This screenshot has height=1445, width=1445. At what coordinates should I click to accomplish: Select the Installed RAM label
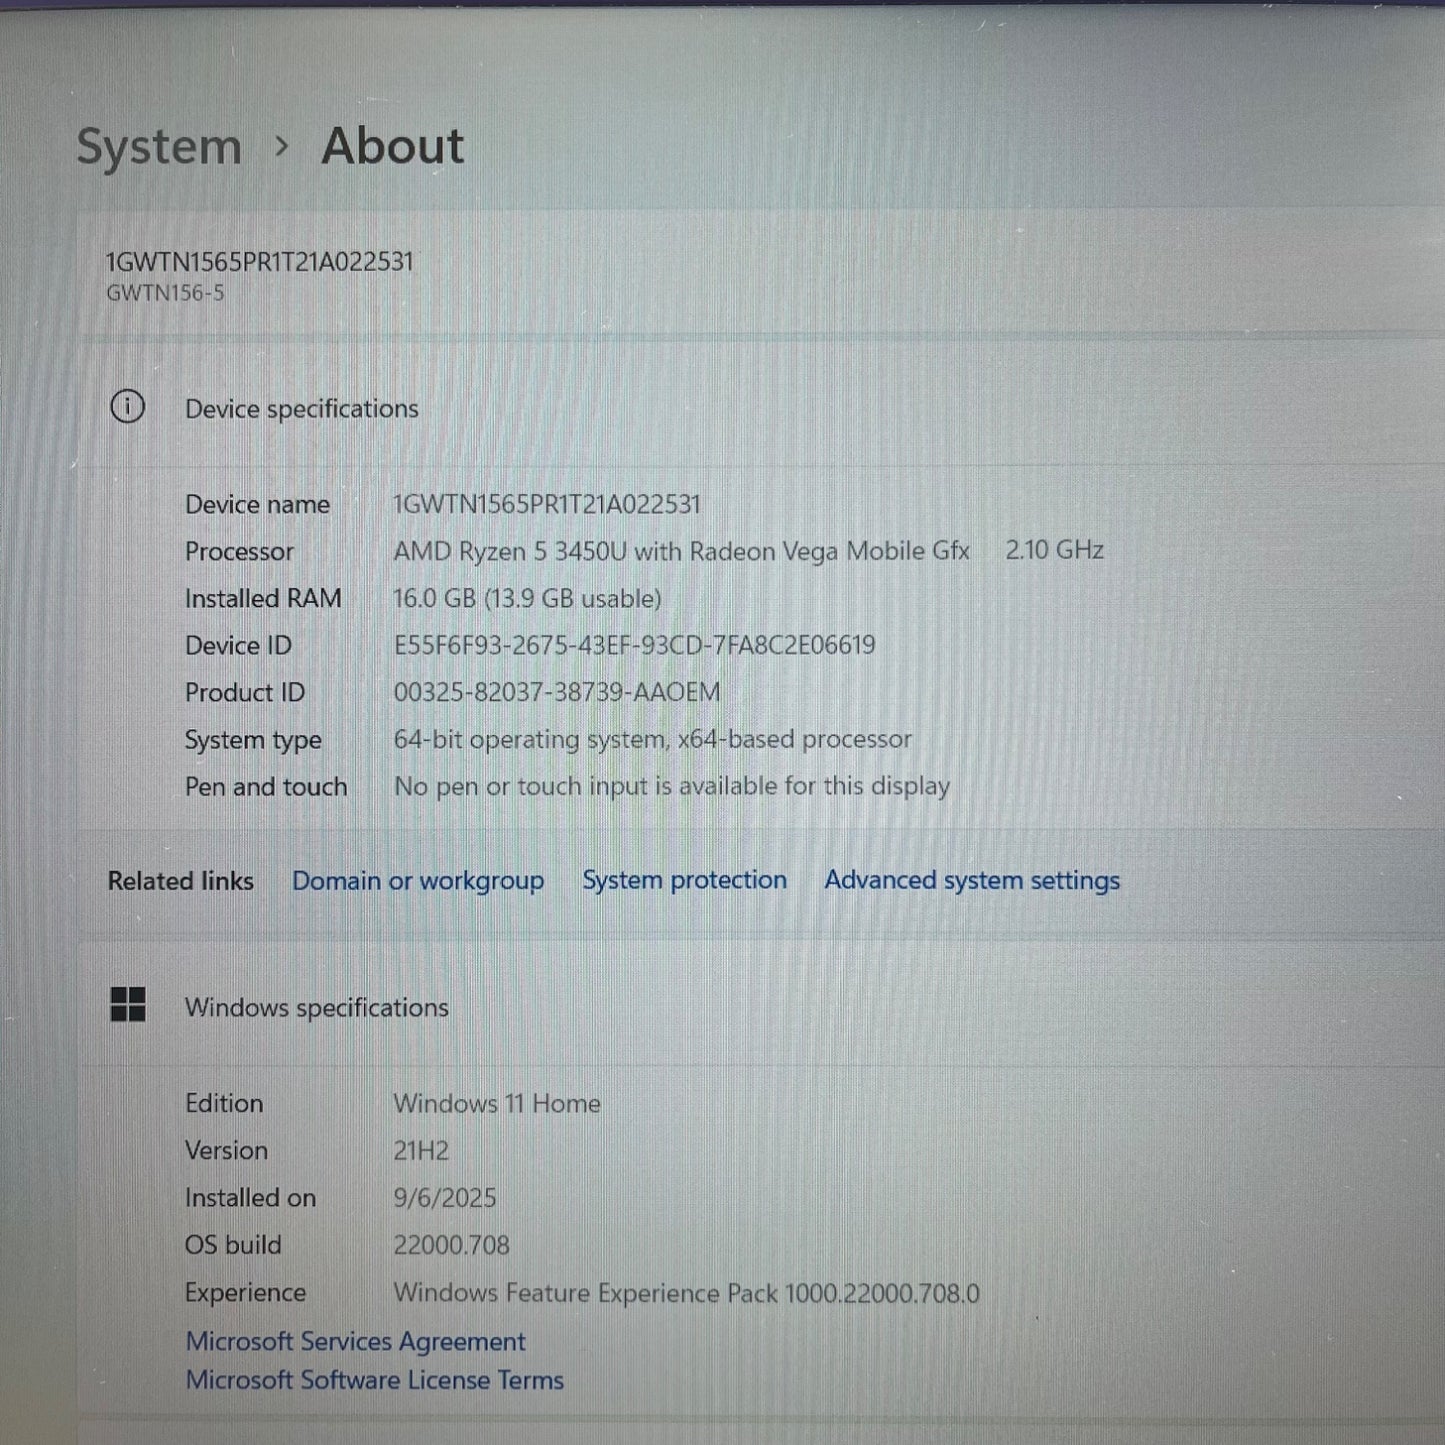click(263, 598)
